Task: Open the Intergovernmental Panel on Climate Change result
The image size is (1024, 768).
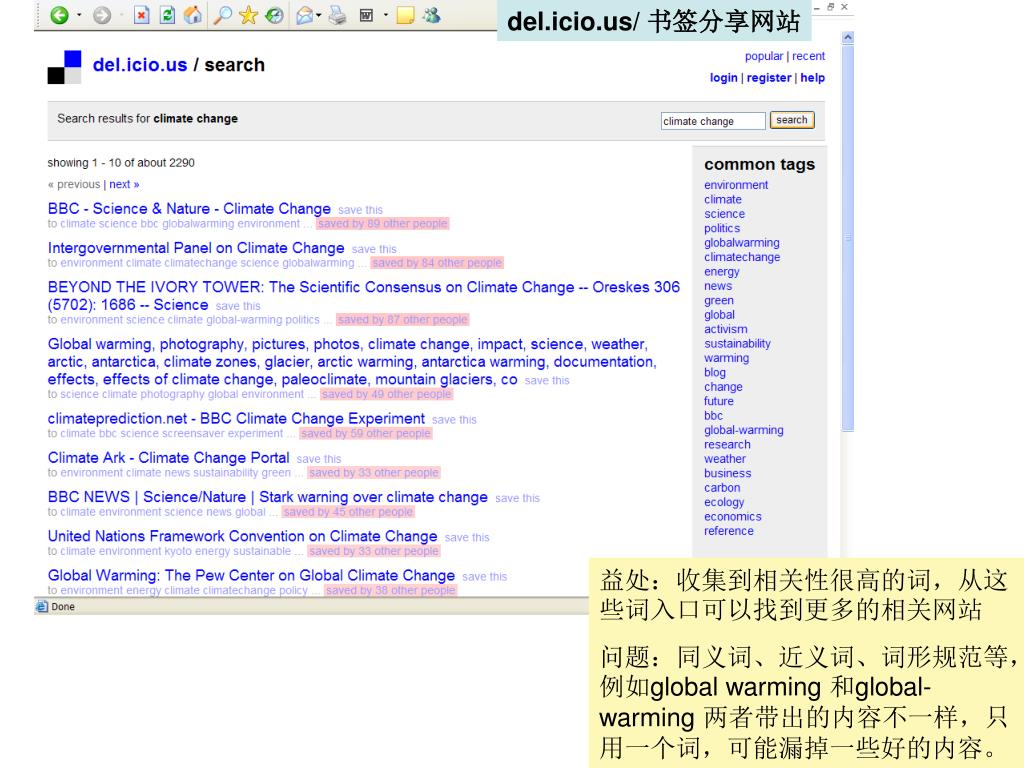Action: [x=196, y=248]
